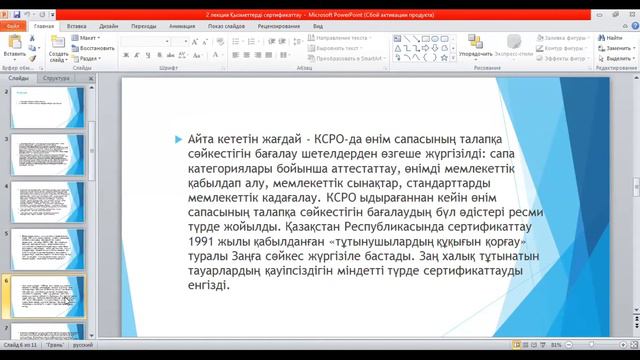Viewport: 640px width, 360px height.
Task: Pick the right arrow shape
Action: (425, 48)
